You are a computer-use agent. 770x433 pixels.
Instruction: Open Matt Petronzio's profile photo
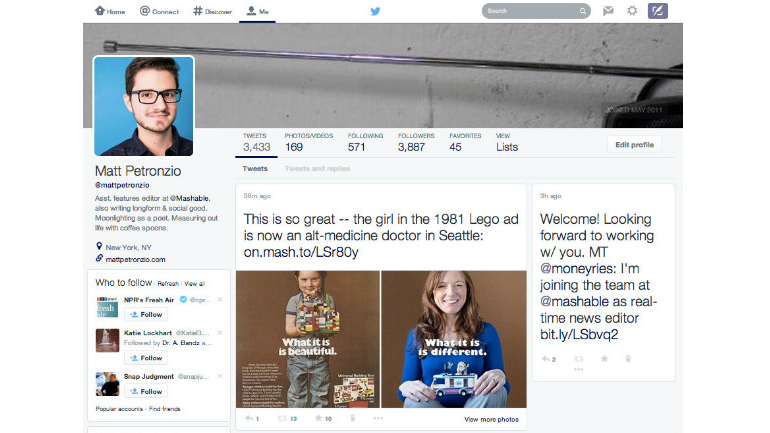click(x=144, y=105)
